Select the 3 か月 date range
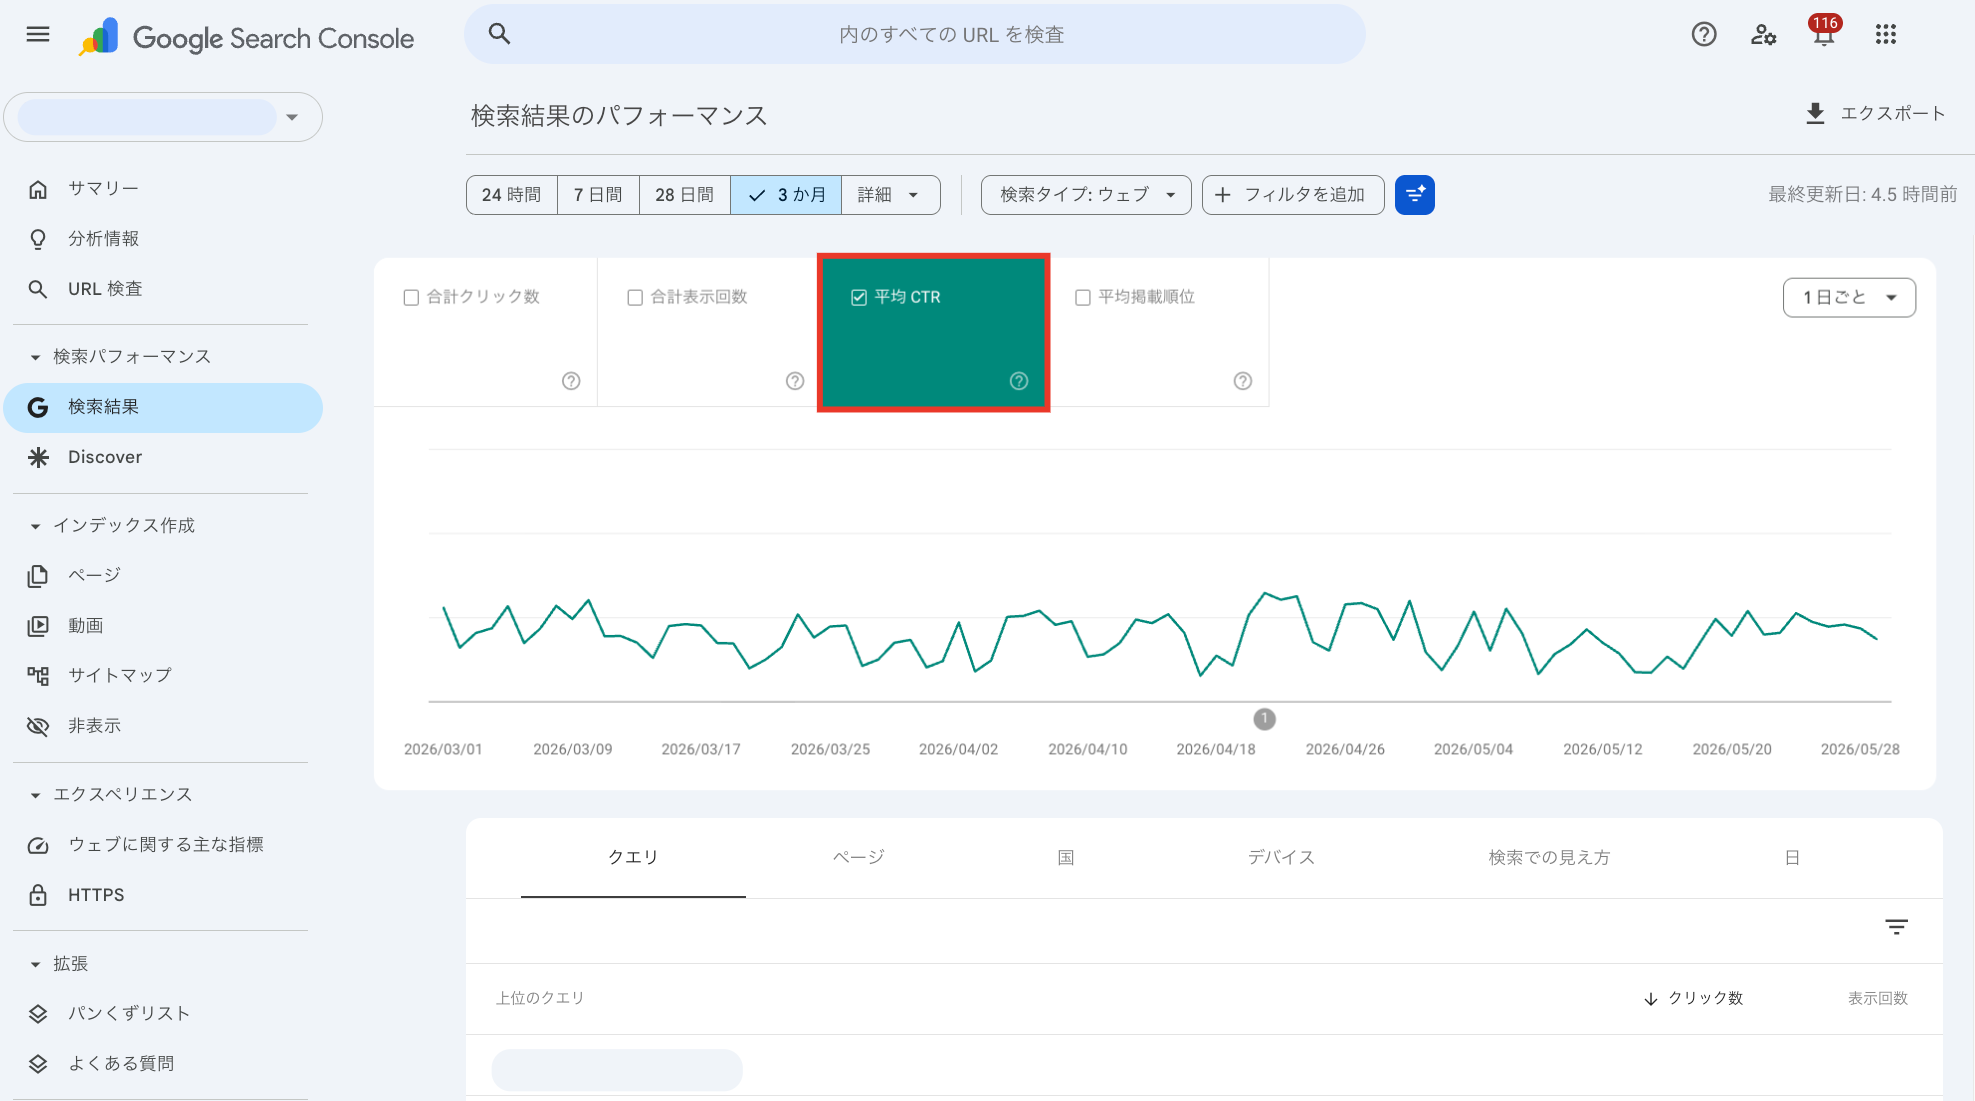The width and height of the screenshot is (1975, 1101). coord(786,195)
